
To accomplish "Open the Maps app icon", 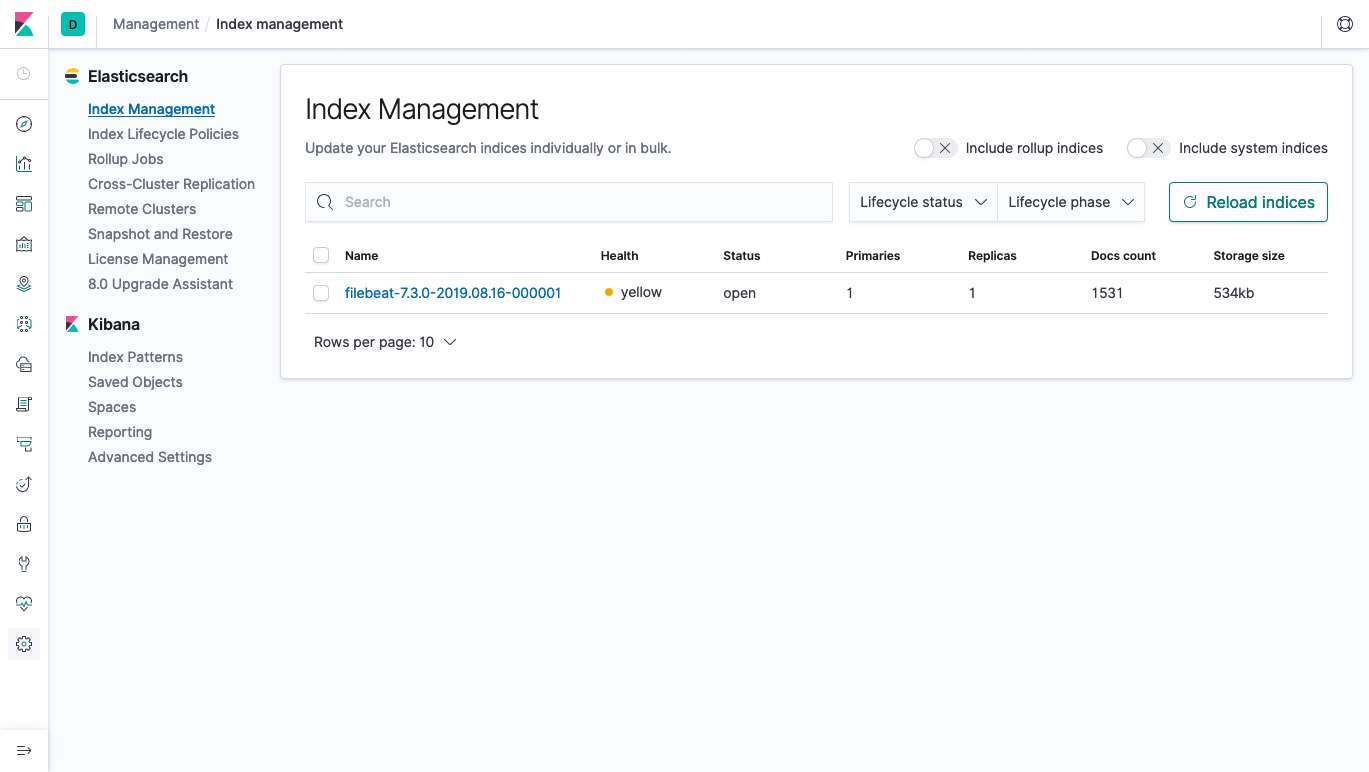I will click(x=23, y=283).
